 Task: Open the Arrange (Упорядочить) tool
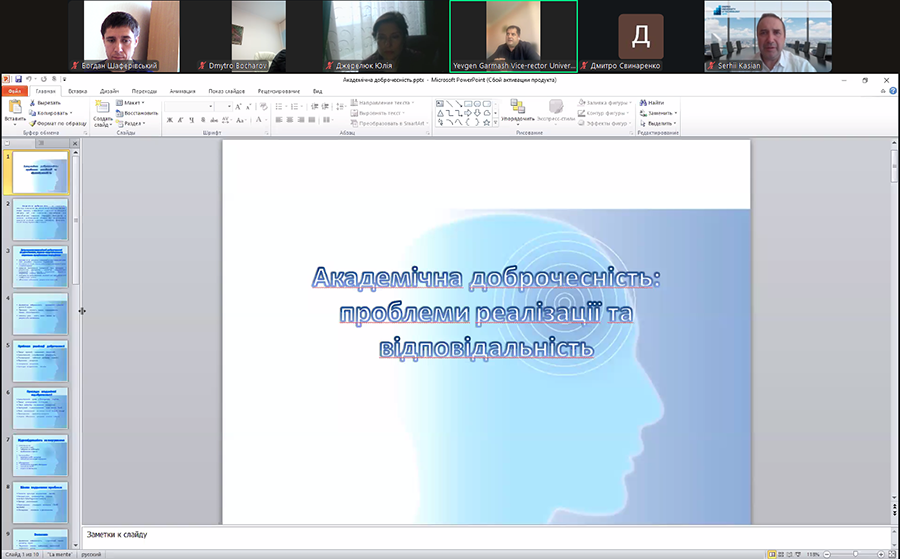tap(517, 109)
